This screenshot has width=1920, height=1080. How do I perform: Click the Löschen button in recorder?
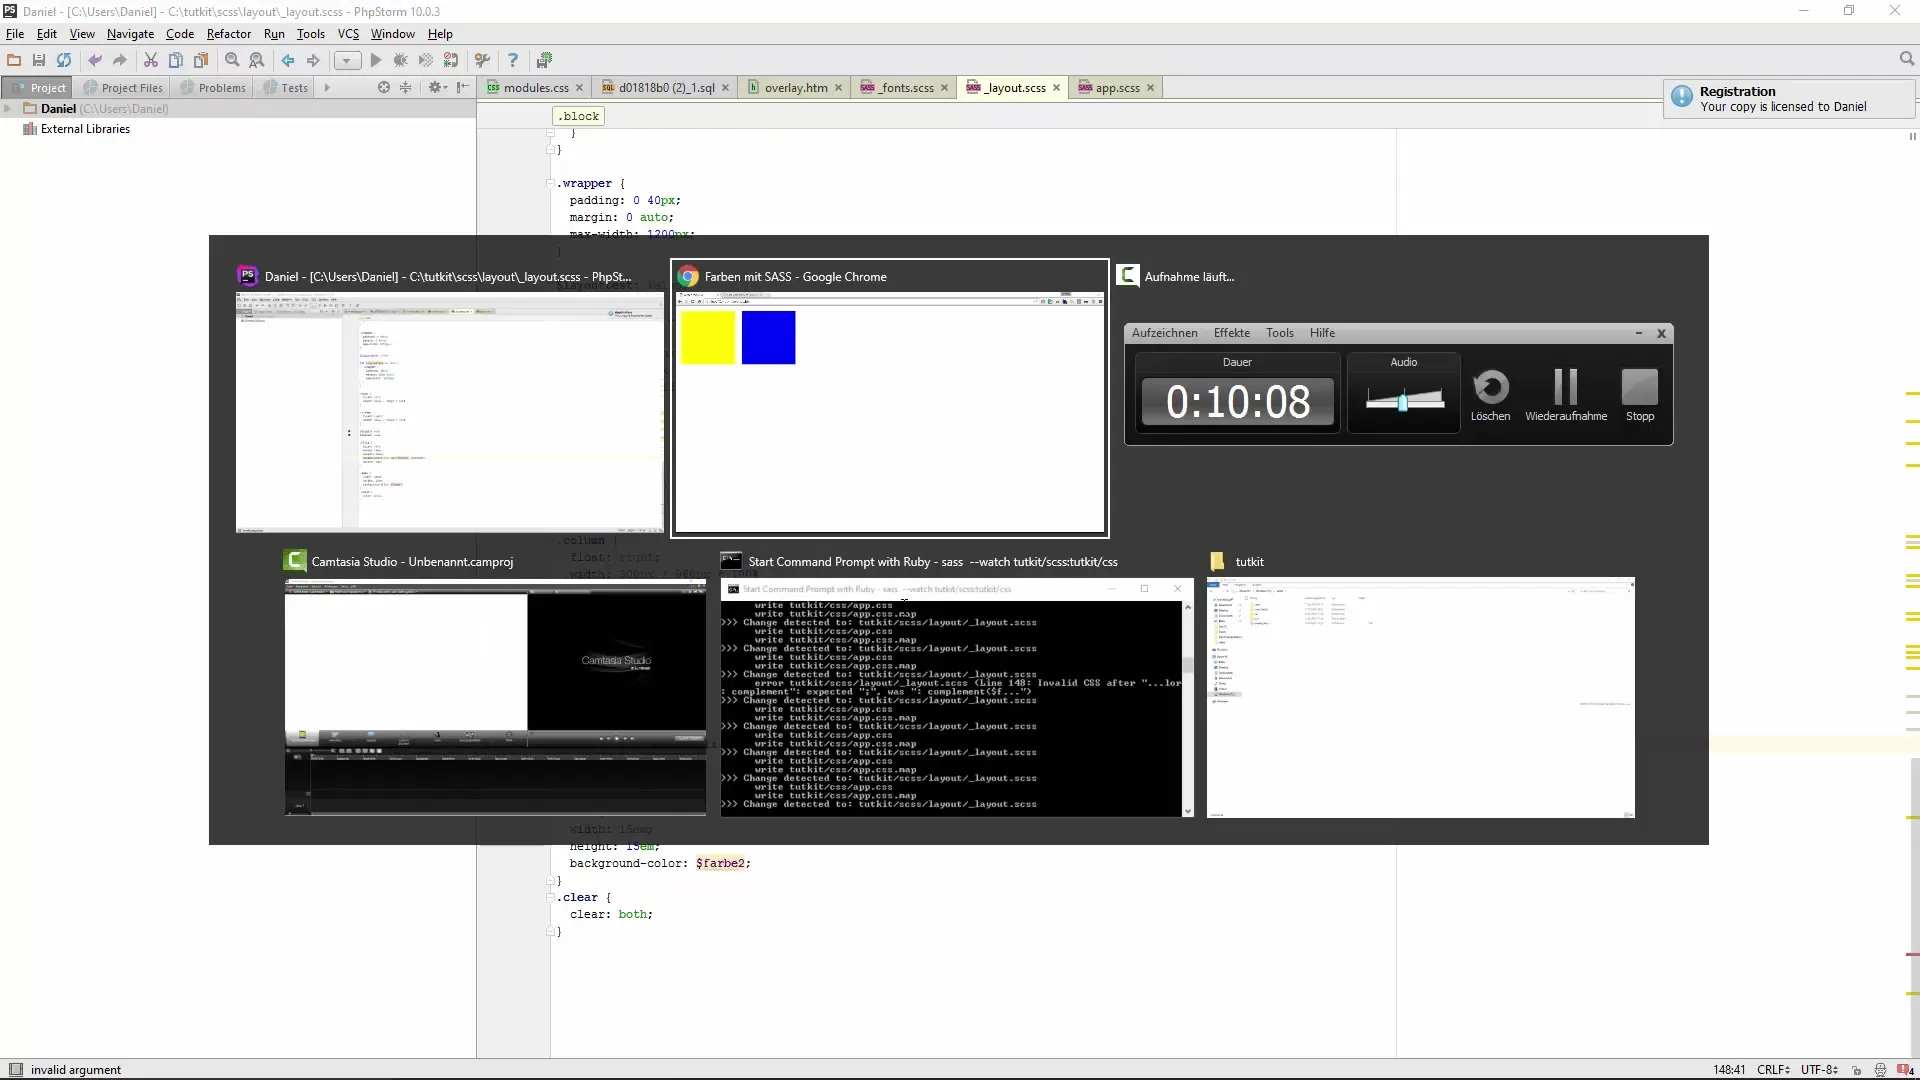(1490, 395)
